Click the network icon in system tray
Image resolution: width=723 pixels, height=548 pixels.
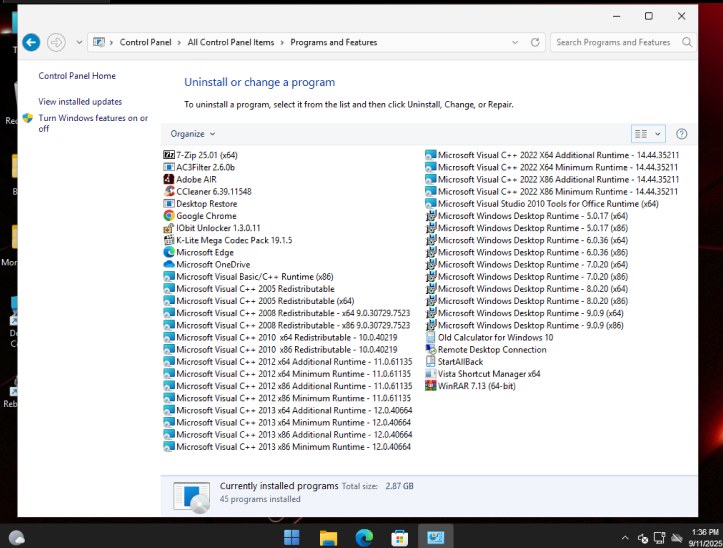659,538
